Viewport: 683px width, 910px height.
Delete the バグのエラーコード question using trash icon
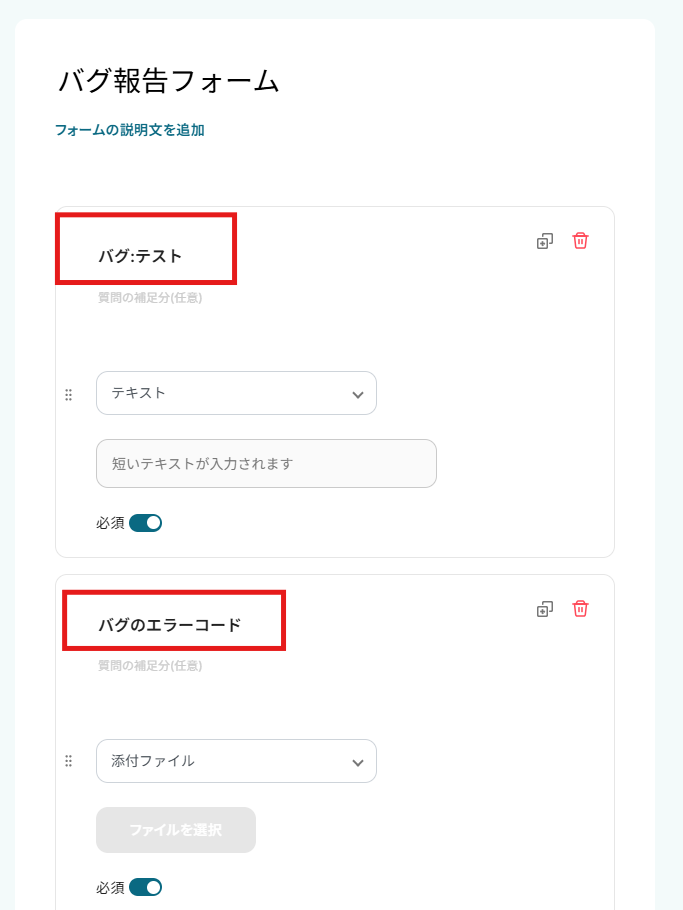579,608
